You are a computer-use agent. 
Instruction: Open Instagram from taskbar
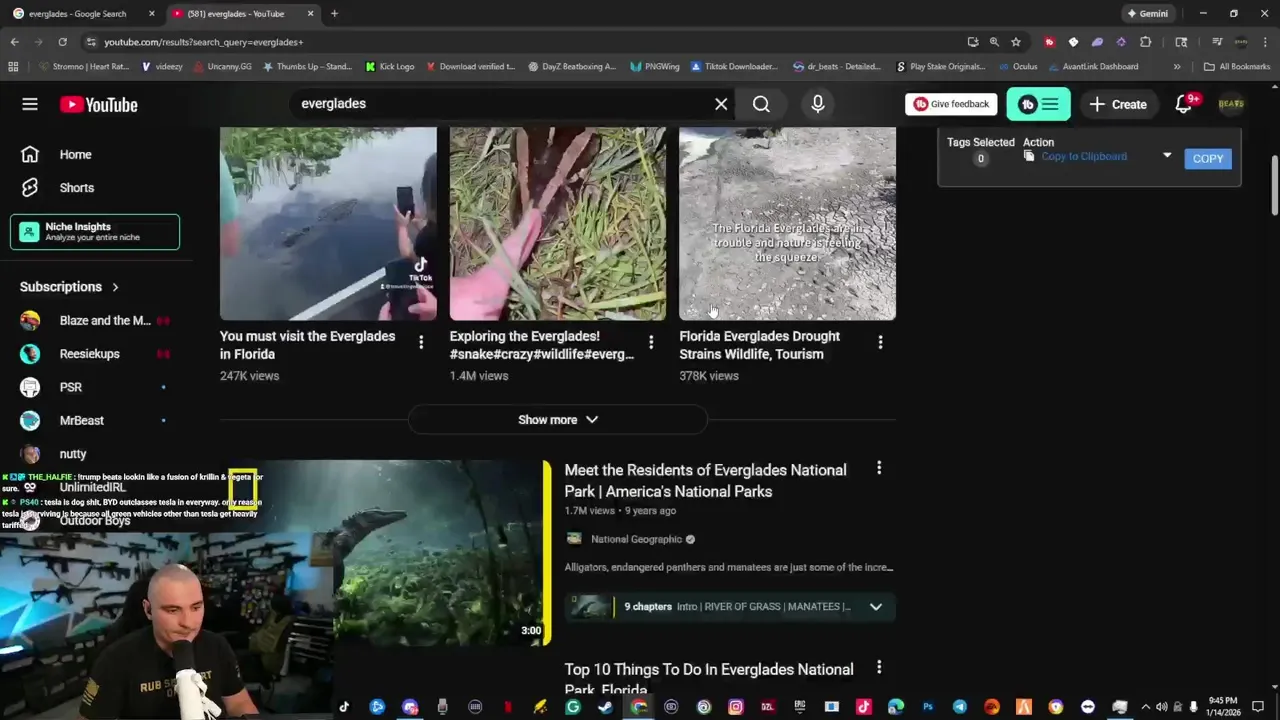point(736,707)
